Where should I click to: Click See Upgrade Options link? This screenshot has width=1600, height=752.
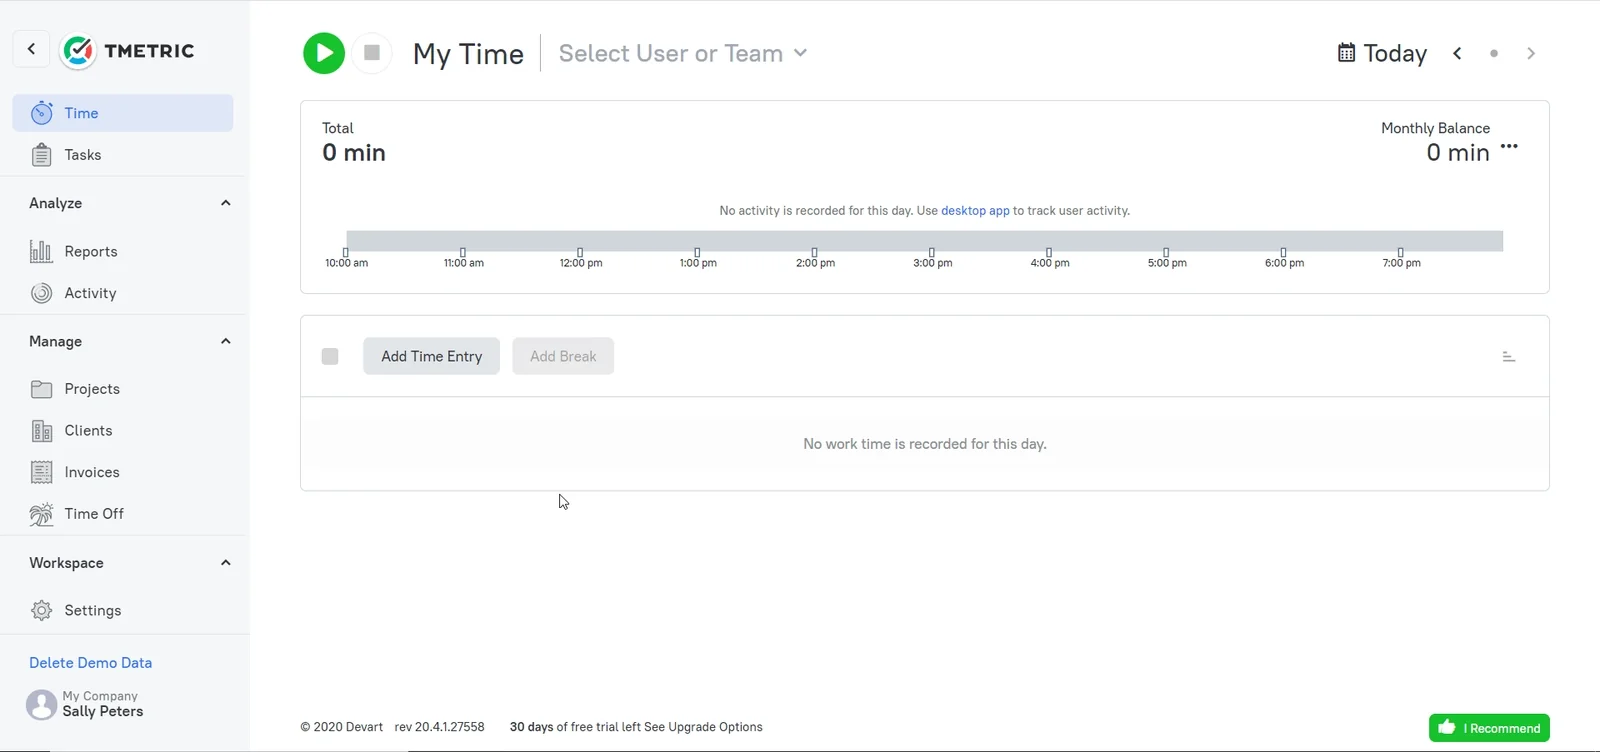(703, 727)
